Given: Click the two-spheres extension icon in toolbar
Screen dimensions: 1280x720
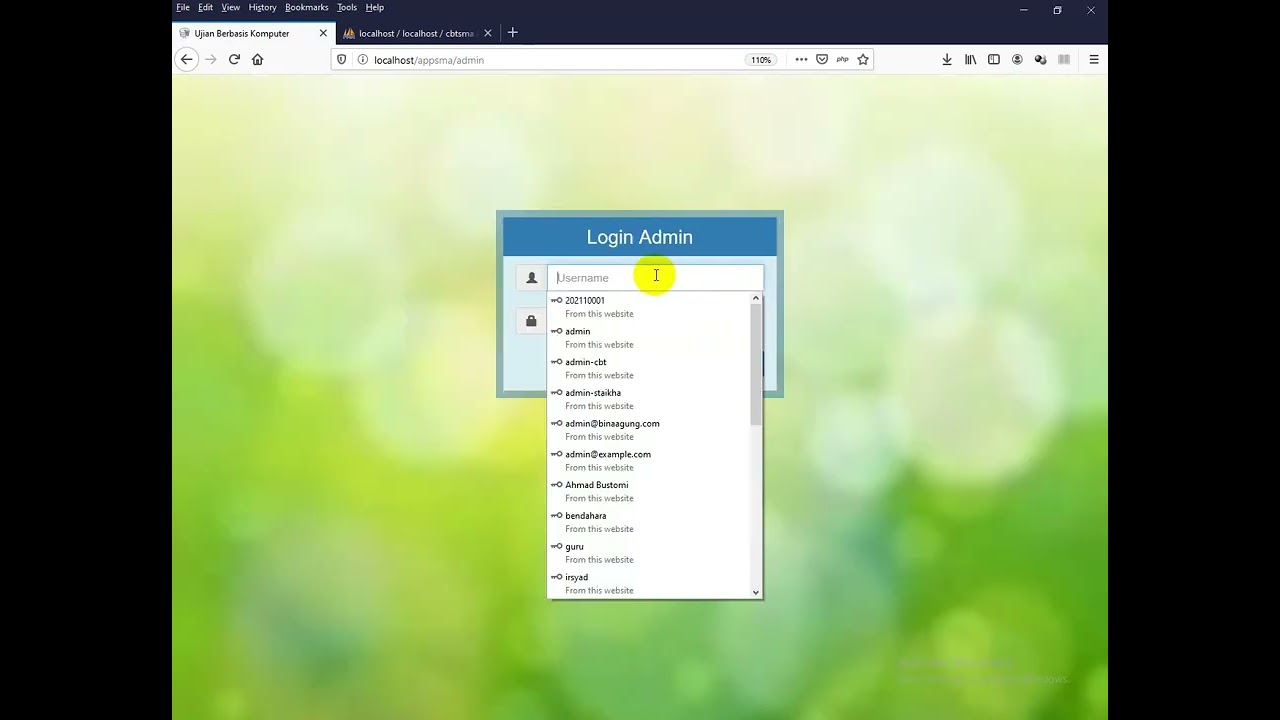Looking at the screenshot, I should [1040, 60].
